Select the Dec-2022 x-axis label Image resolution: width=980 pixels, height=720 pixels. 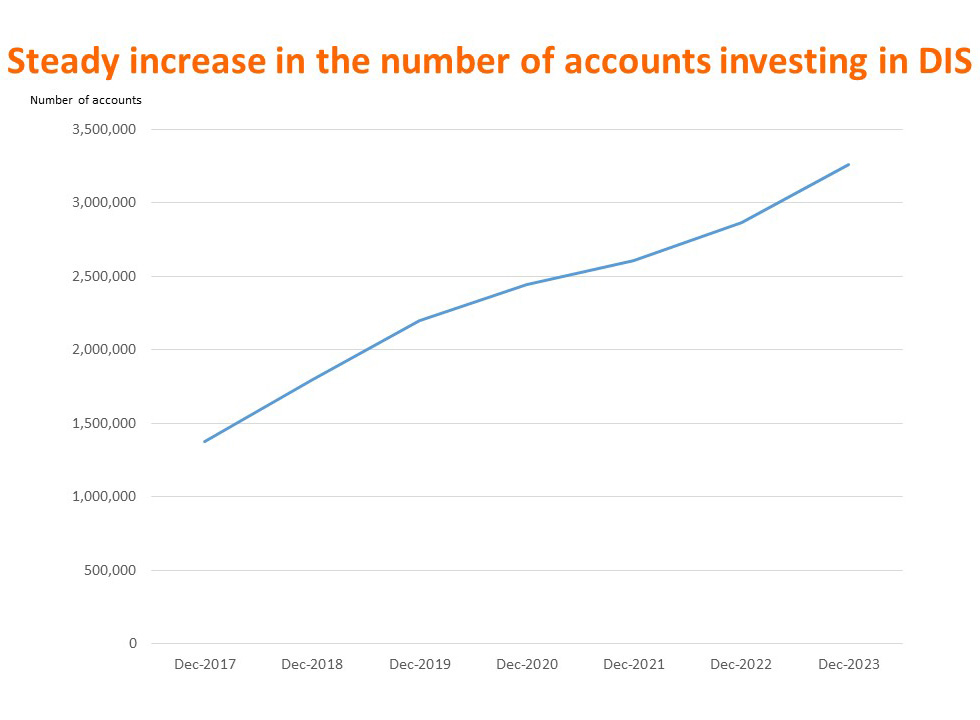(741, 664)
